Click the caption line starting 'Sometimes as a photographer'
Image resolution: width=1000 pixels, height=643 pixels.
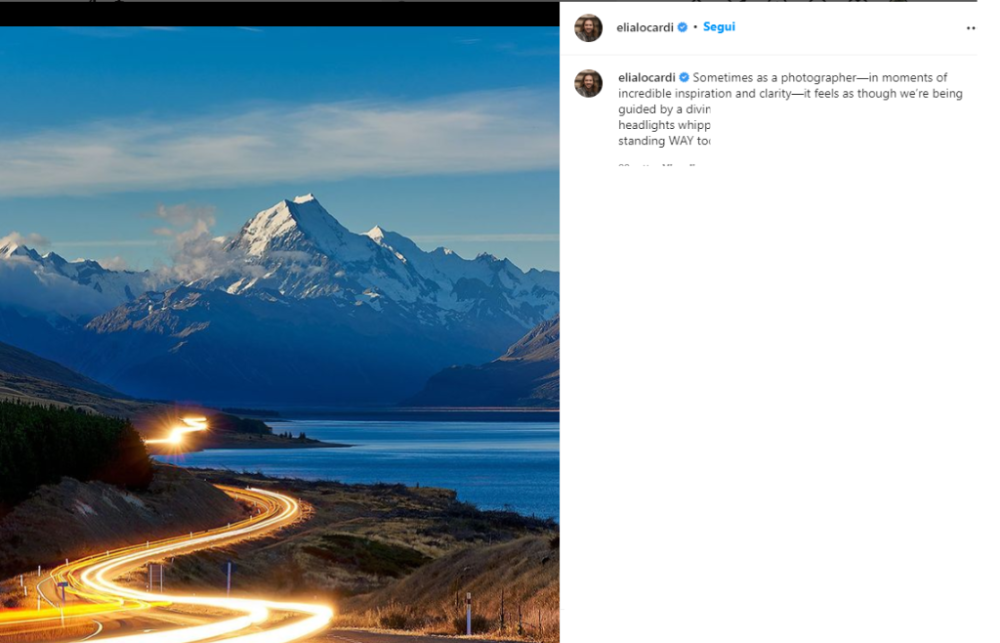(x=820, y=77)
